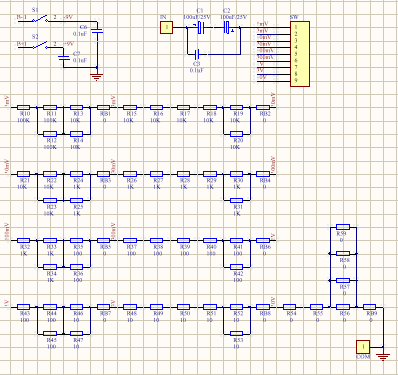Select capacitor C1 symbol
398x375 pixels.
tap(200, 28)
